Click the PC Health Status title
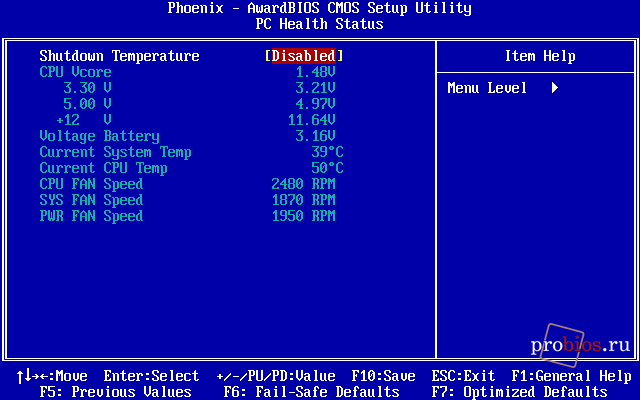Viewport: 640px width, 400px height. (x=319, y=24)
